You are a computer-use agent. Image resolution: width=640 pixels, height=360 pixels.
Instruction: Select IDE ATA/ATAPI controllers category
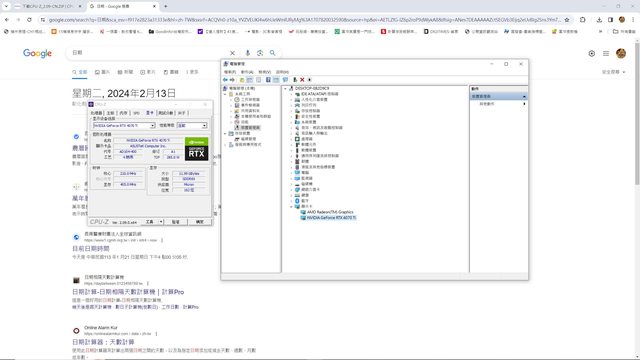tap(320, 94)
